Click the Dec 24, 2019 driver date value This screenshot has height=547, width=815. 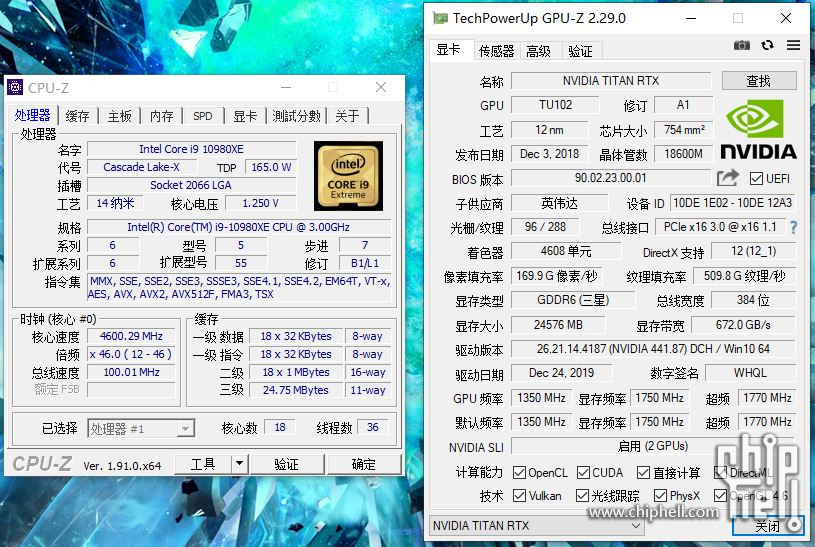[x=561, y=373]
